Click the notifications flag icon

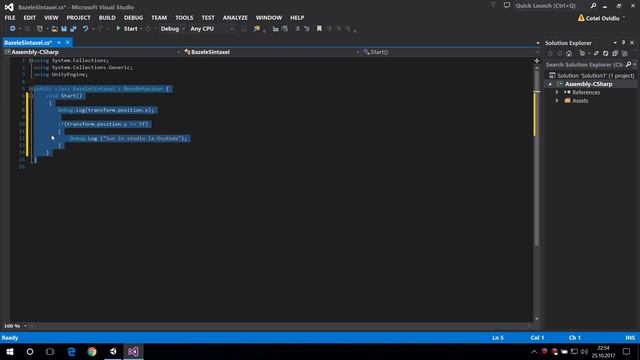click(x=493, y=5)
